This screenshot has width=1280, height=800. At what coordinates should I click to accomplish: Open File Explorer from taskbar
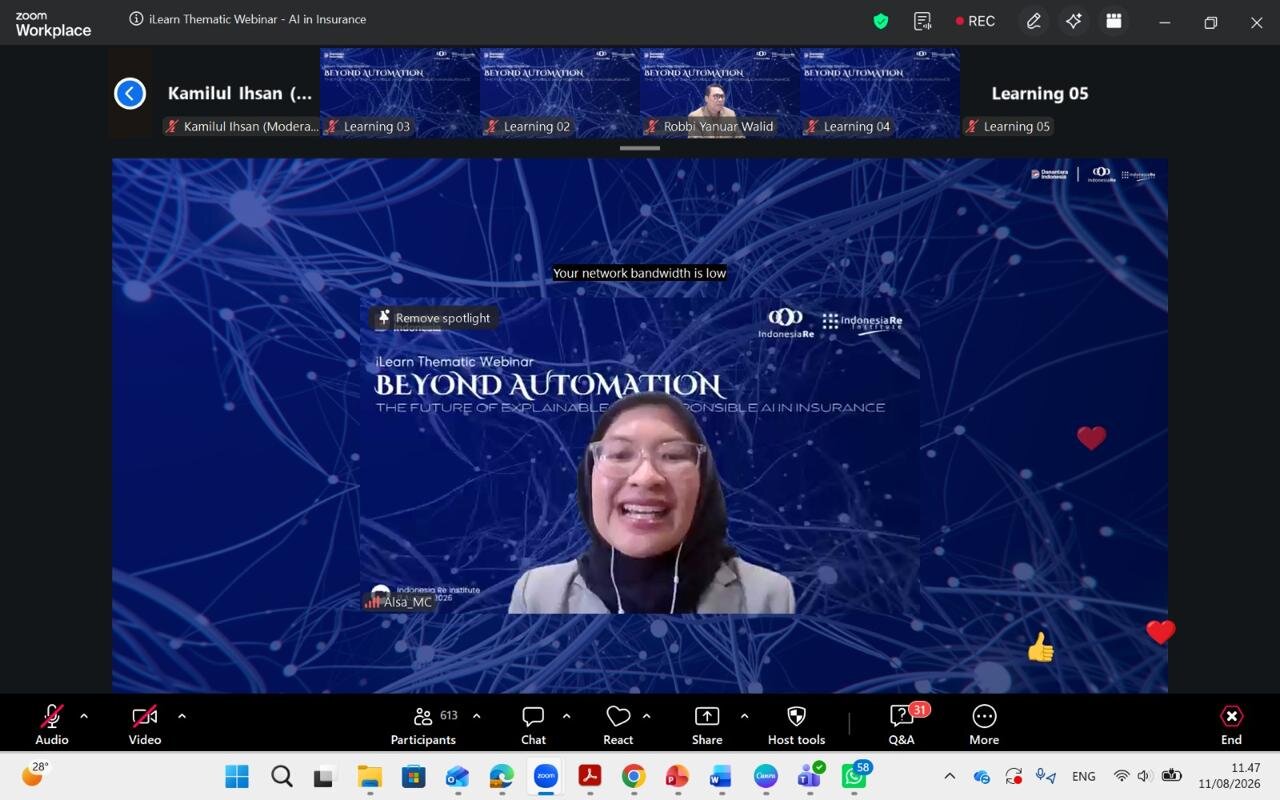pos(370,776)
